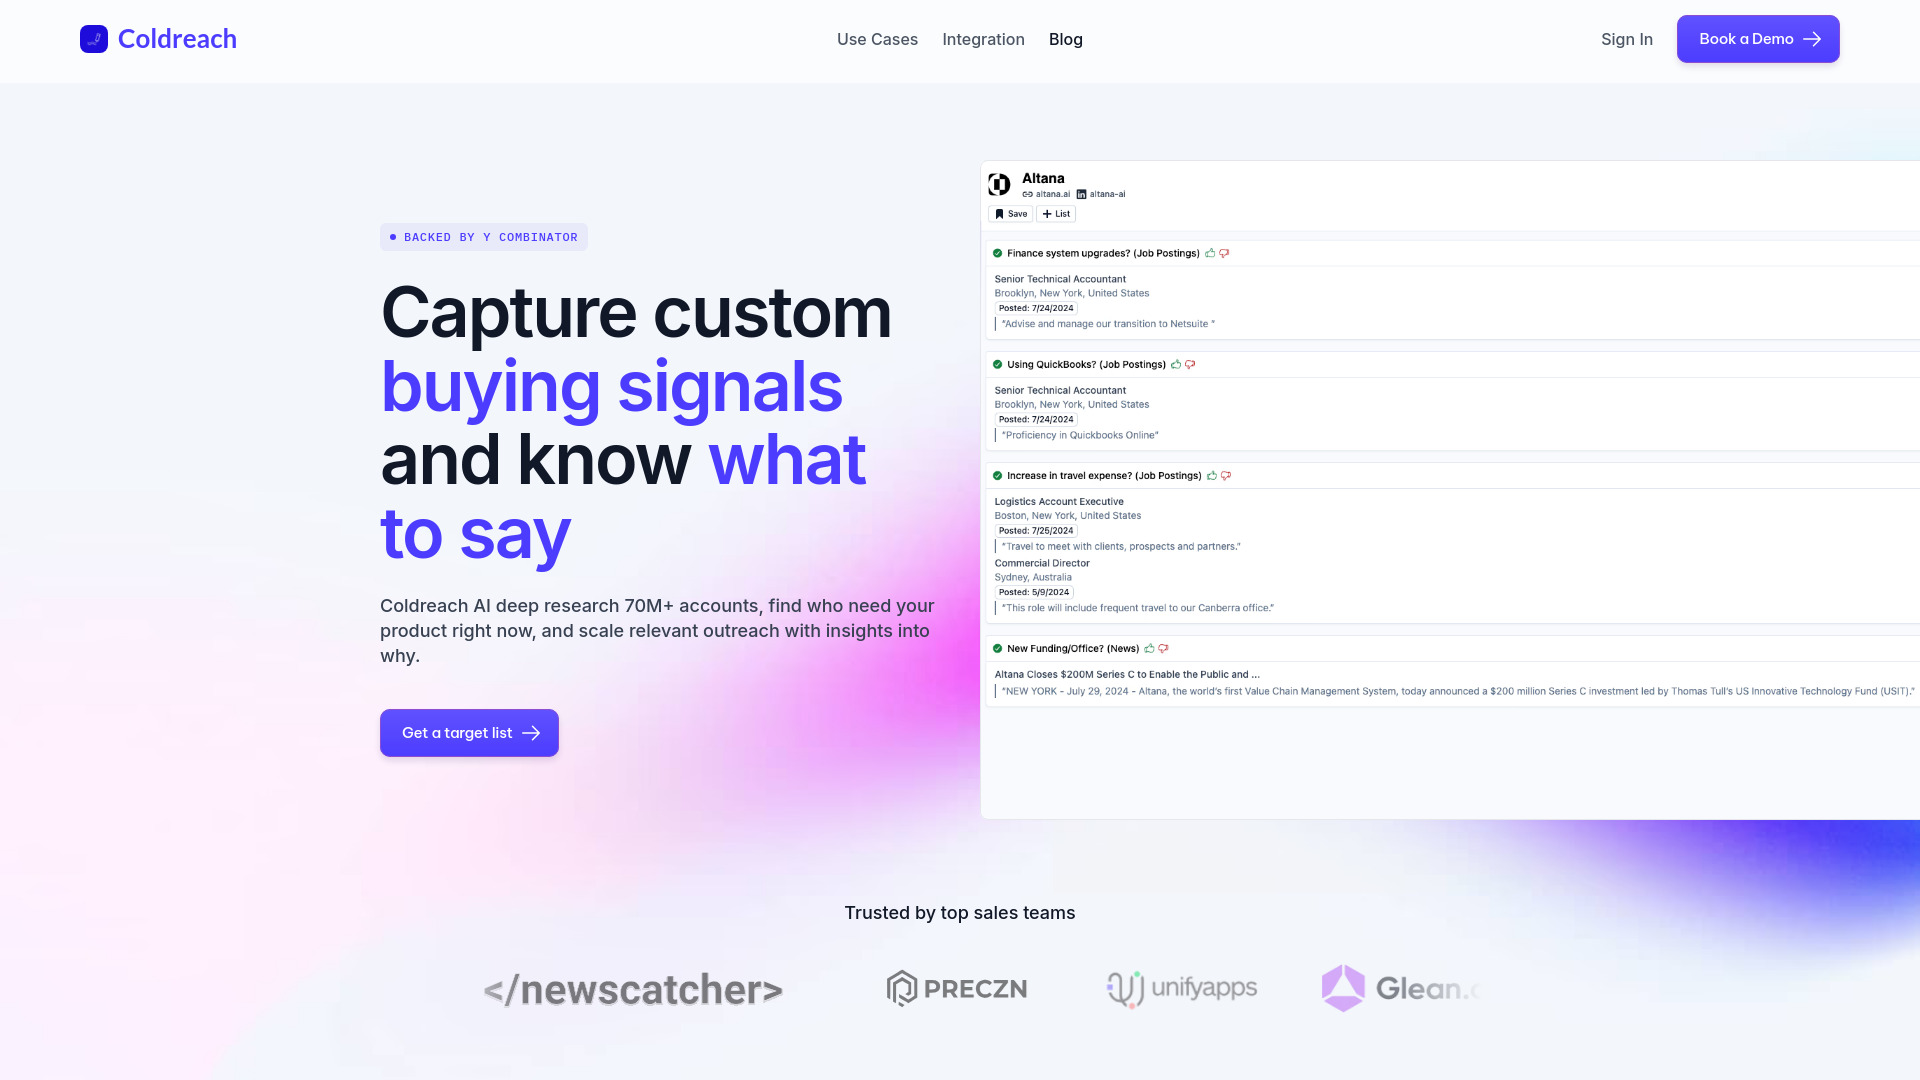This screenshot has height=1080, width=1920.
Task: Toggle the Using QuickBooks job posting signal
Action: pyautogui.click(x=997, y=363)
